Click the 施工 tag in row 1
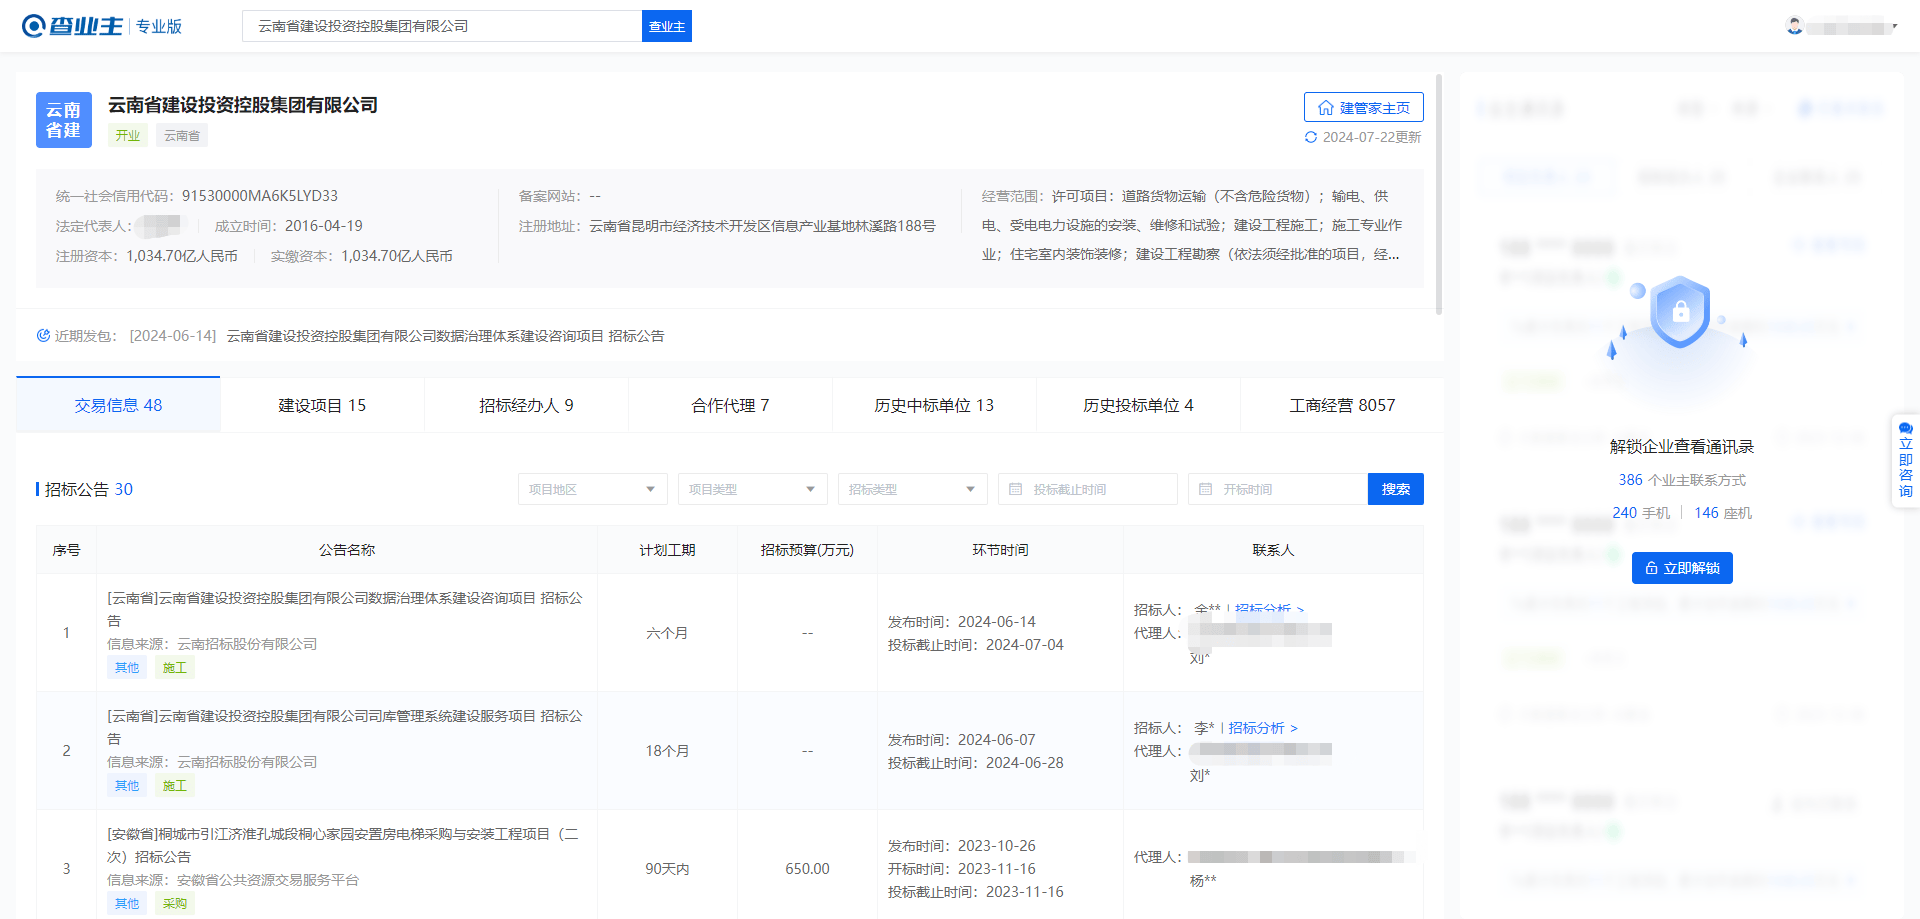This screenshot has width=1920, height=919. click(175, 668)
